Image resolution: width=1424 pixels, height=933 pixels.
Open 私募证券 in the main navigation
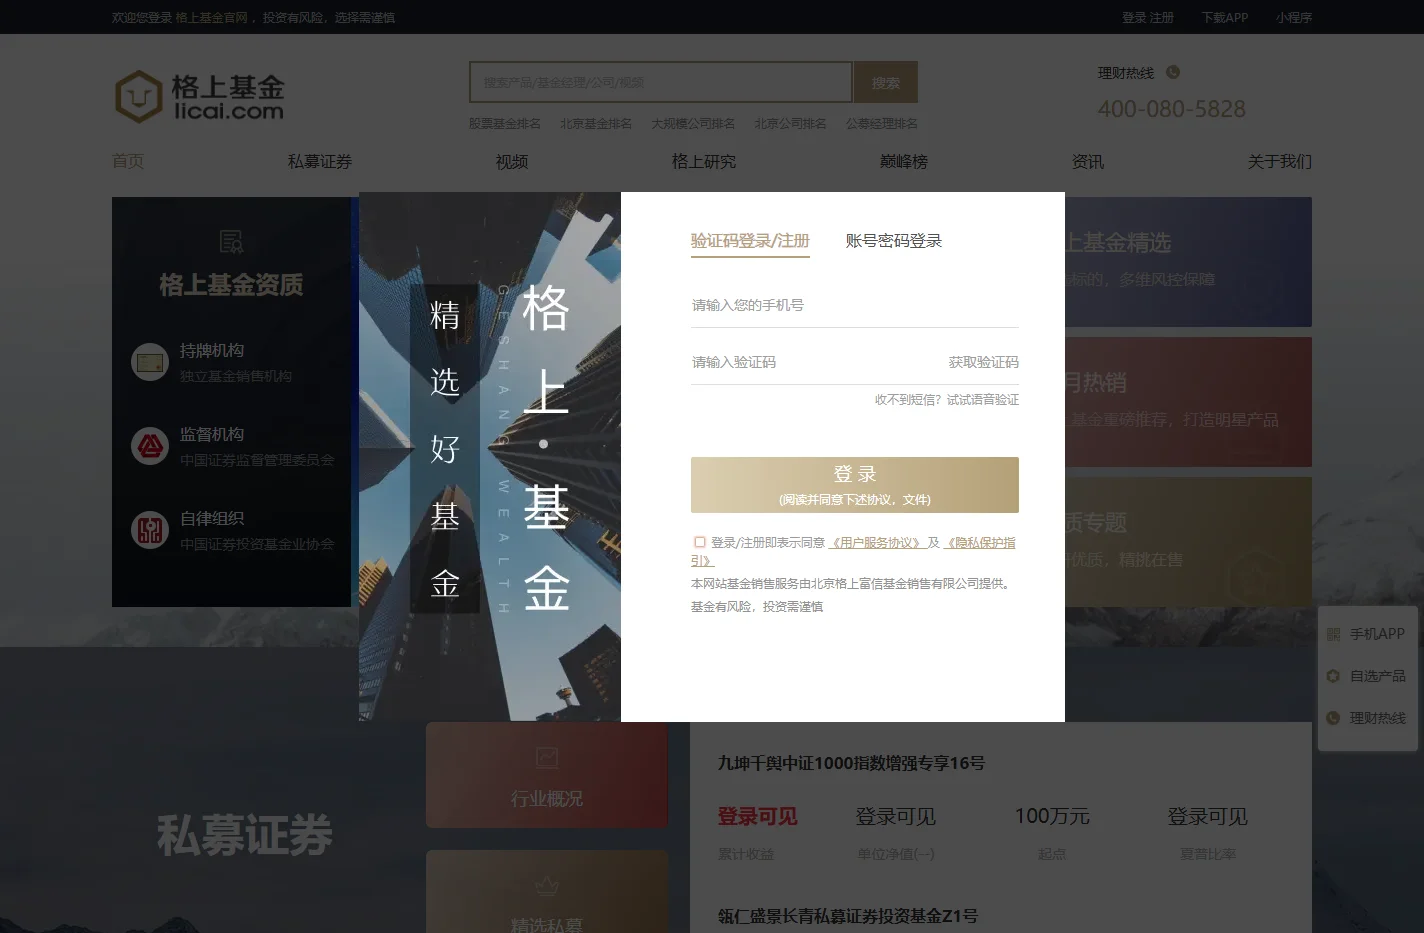click(x=320, y=162)
